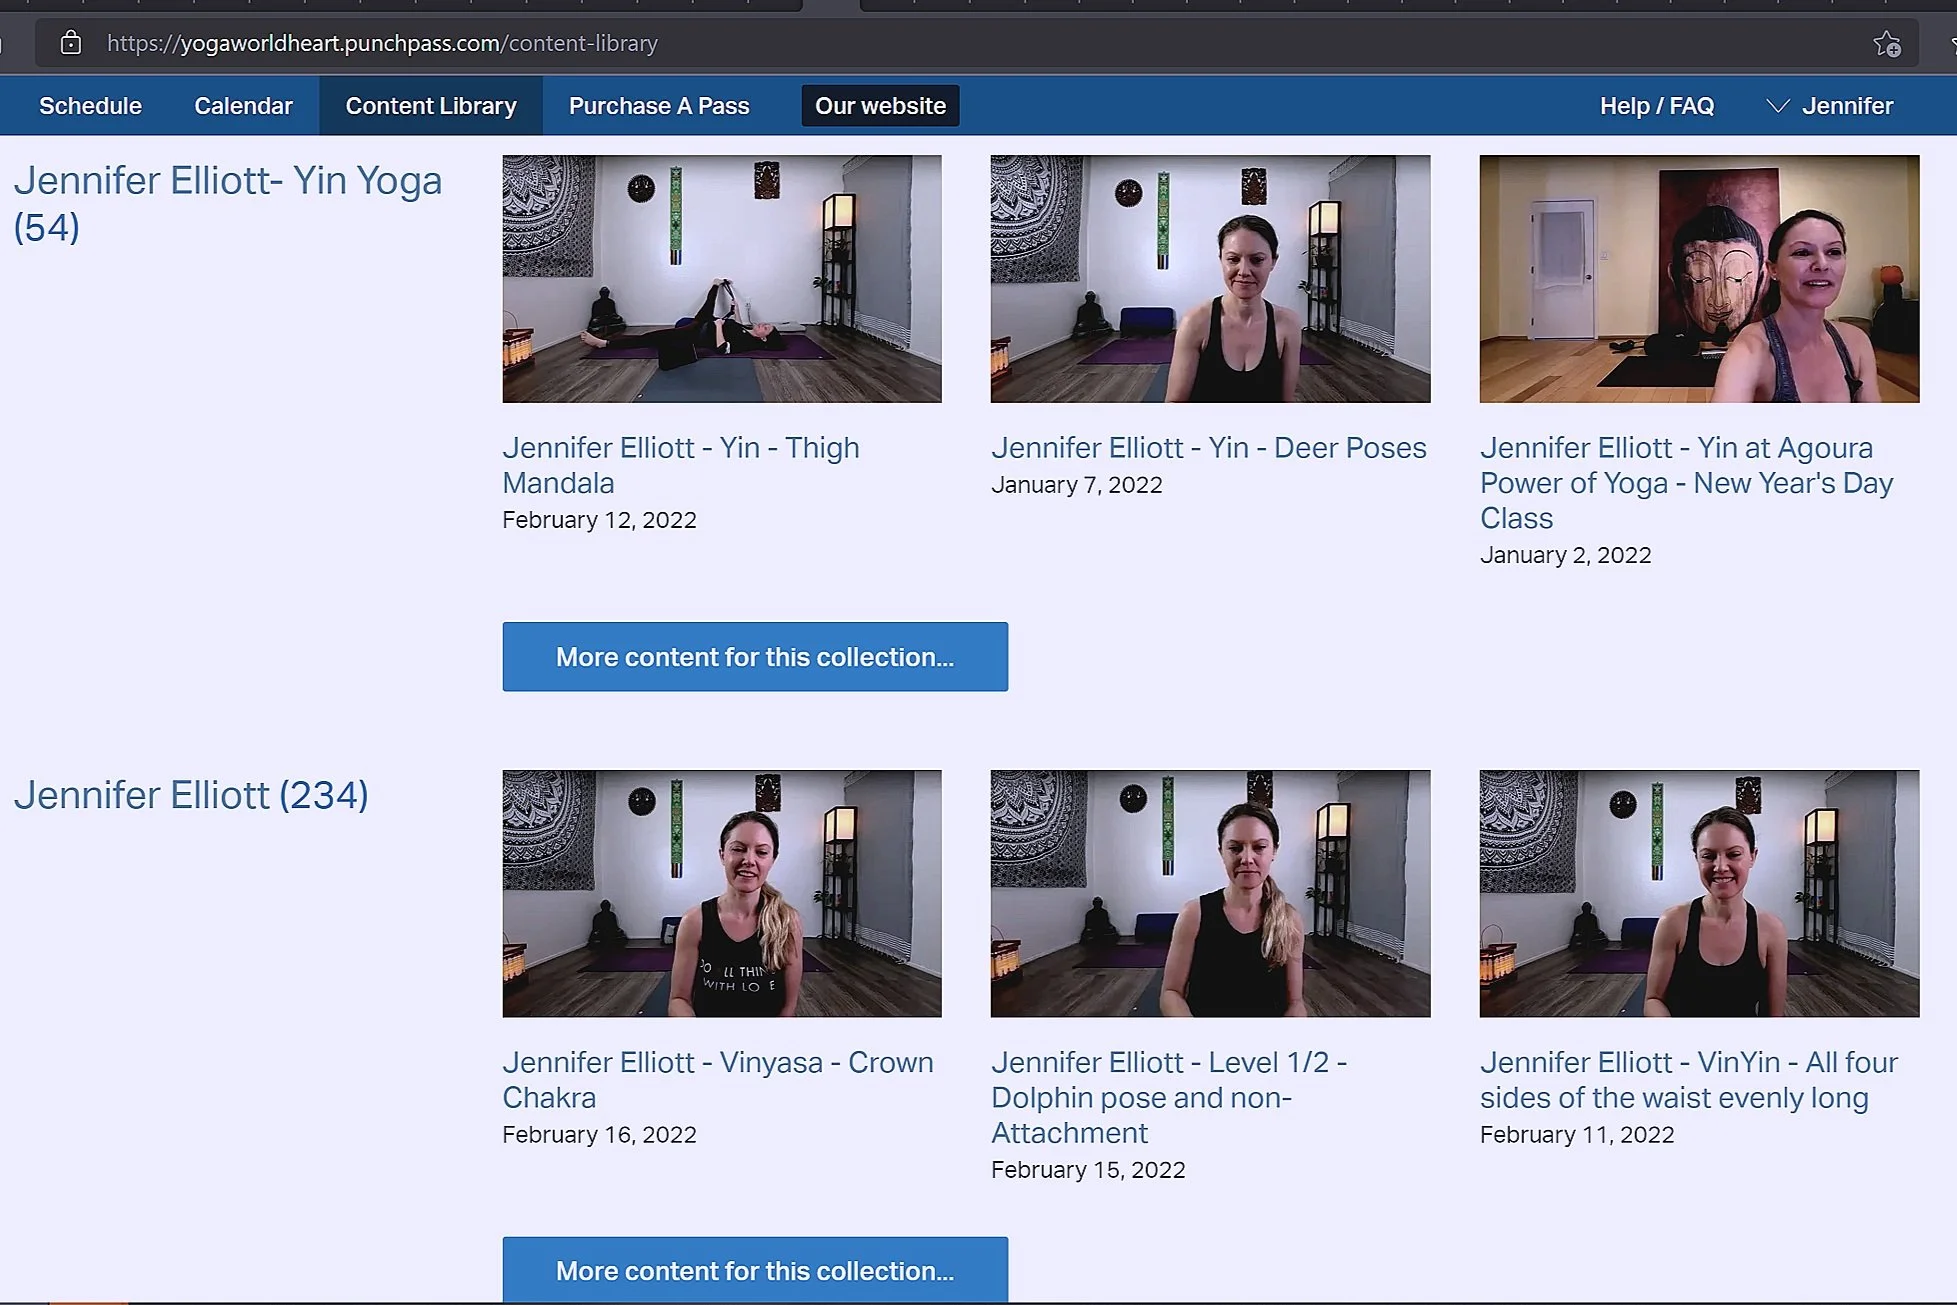This screenshot has width=1957, height=1305.
Task: Open Yin Thigh Mandala video thumbnail
Action: (x=721, y=279)
